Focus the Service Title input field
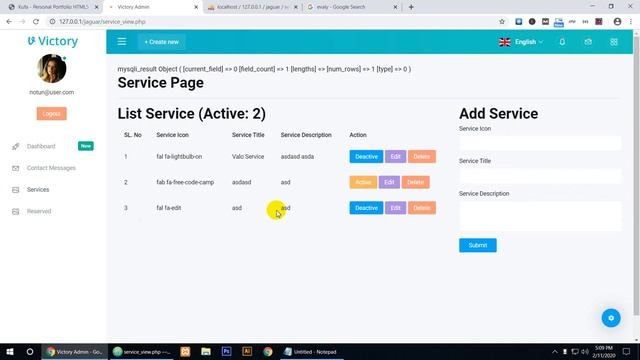640x360 pixels. (540, 176)
